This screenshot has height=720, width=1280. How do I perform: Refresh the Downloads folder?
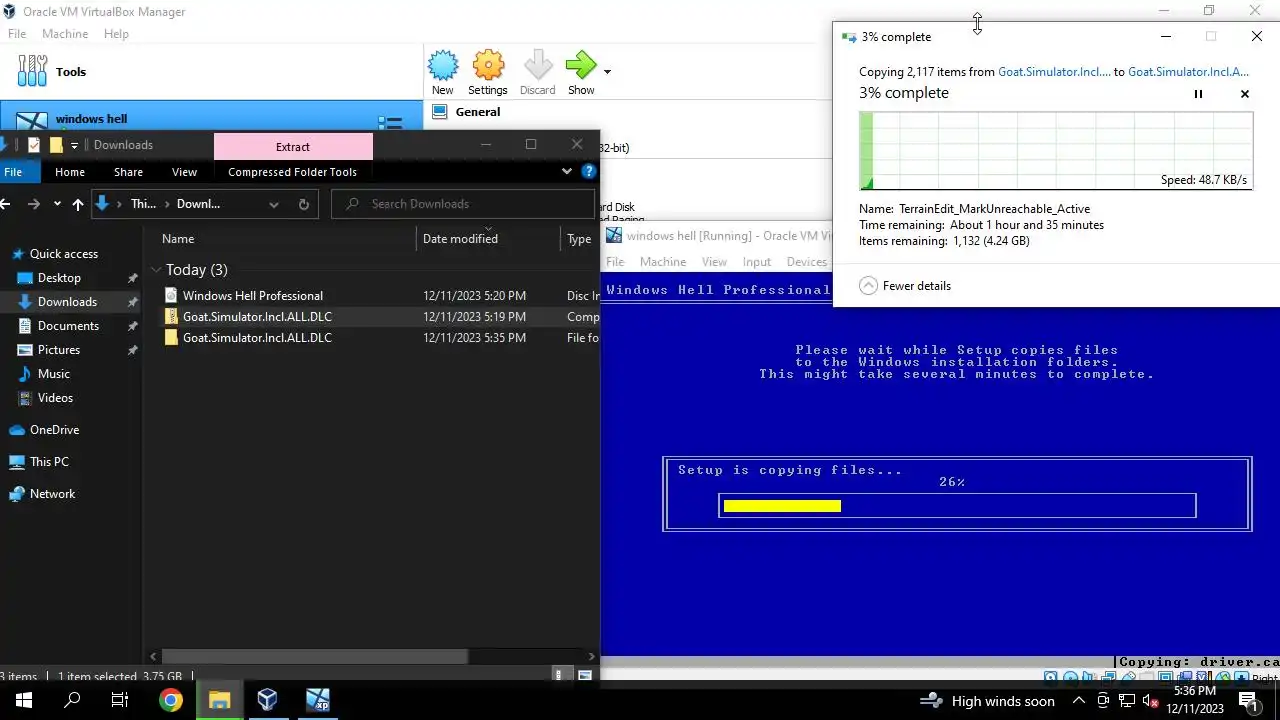tap(304, 204)
